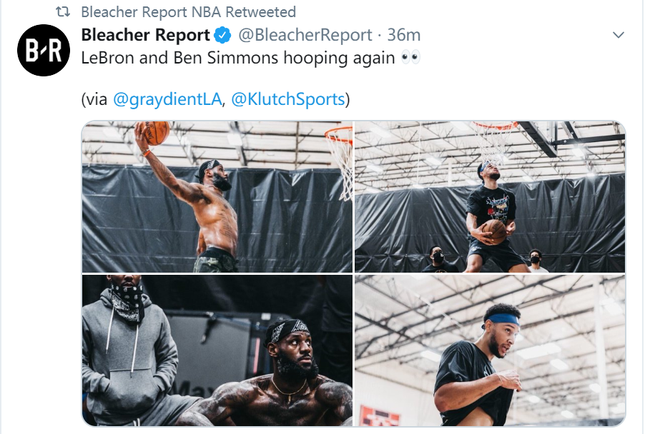
Task: Click the eyes emoji in the tweet
Action: point(410,58)
